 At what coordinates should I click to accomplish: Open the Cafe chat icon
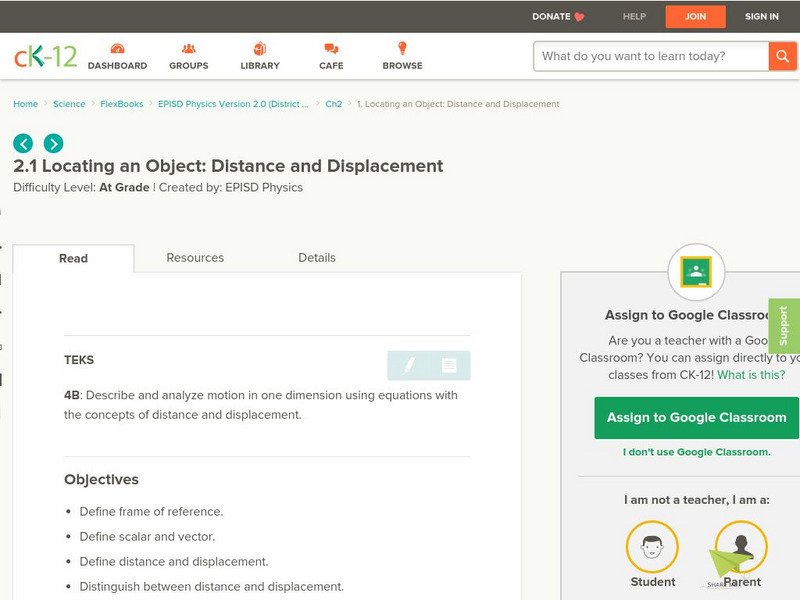point(329,48)
